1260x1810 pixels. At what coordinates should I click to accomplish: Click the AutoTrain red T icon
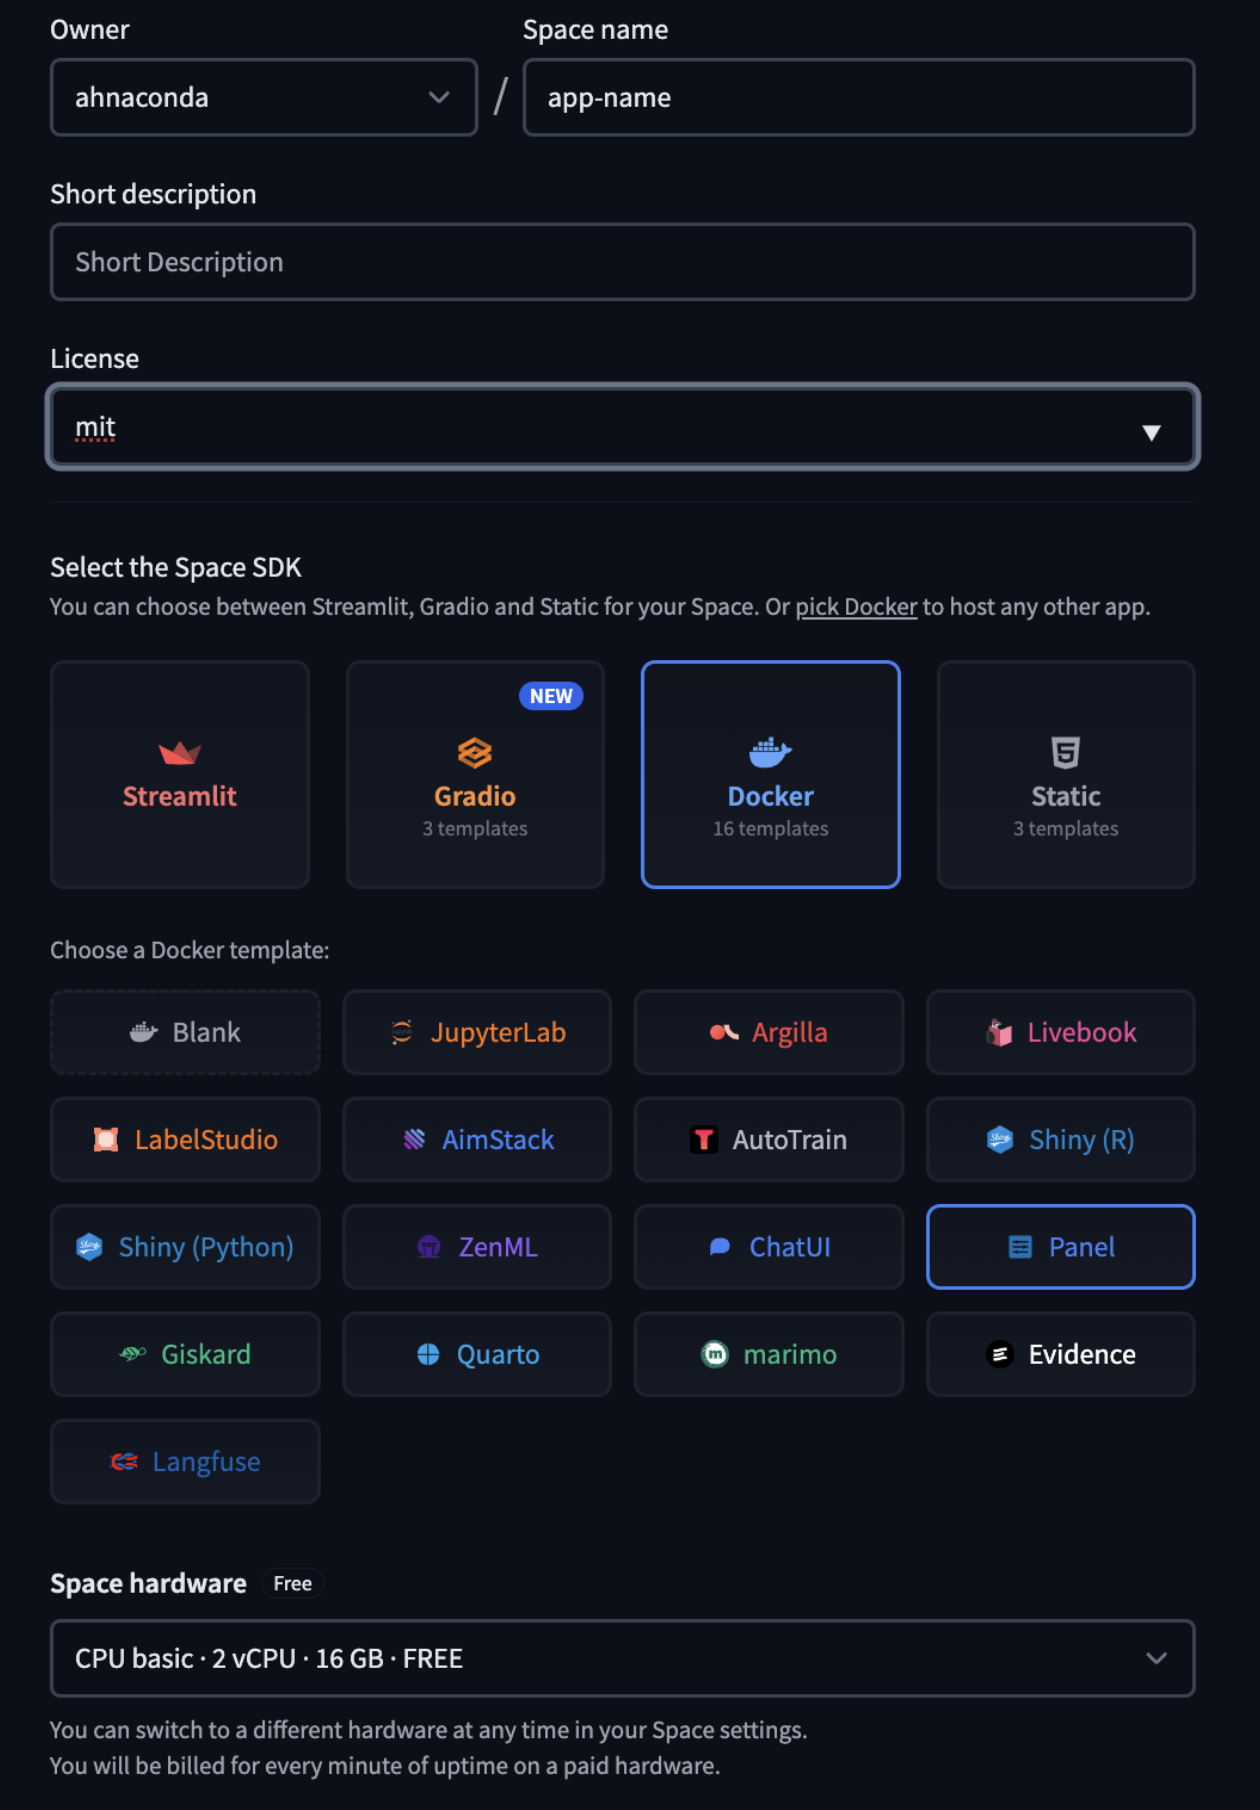(704, 1139)
